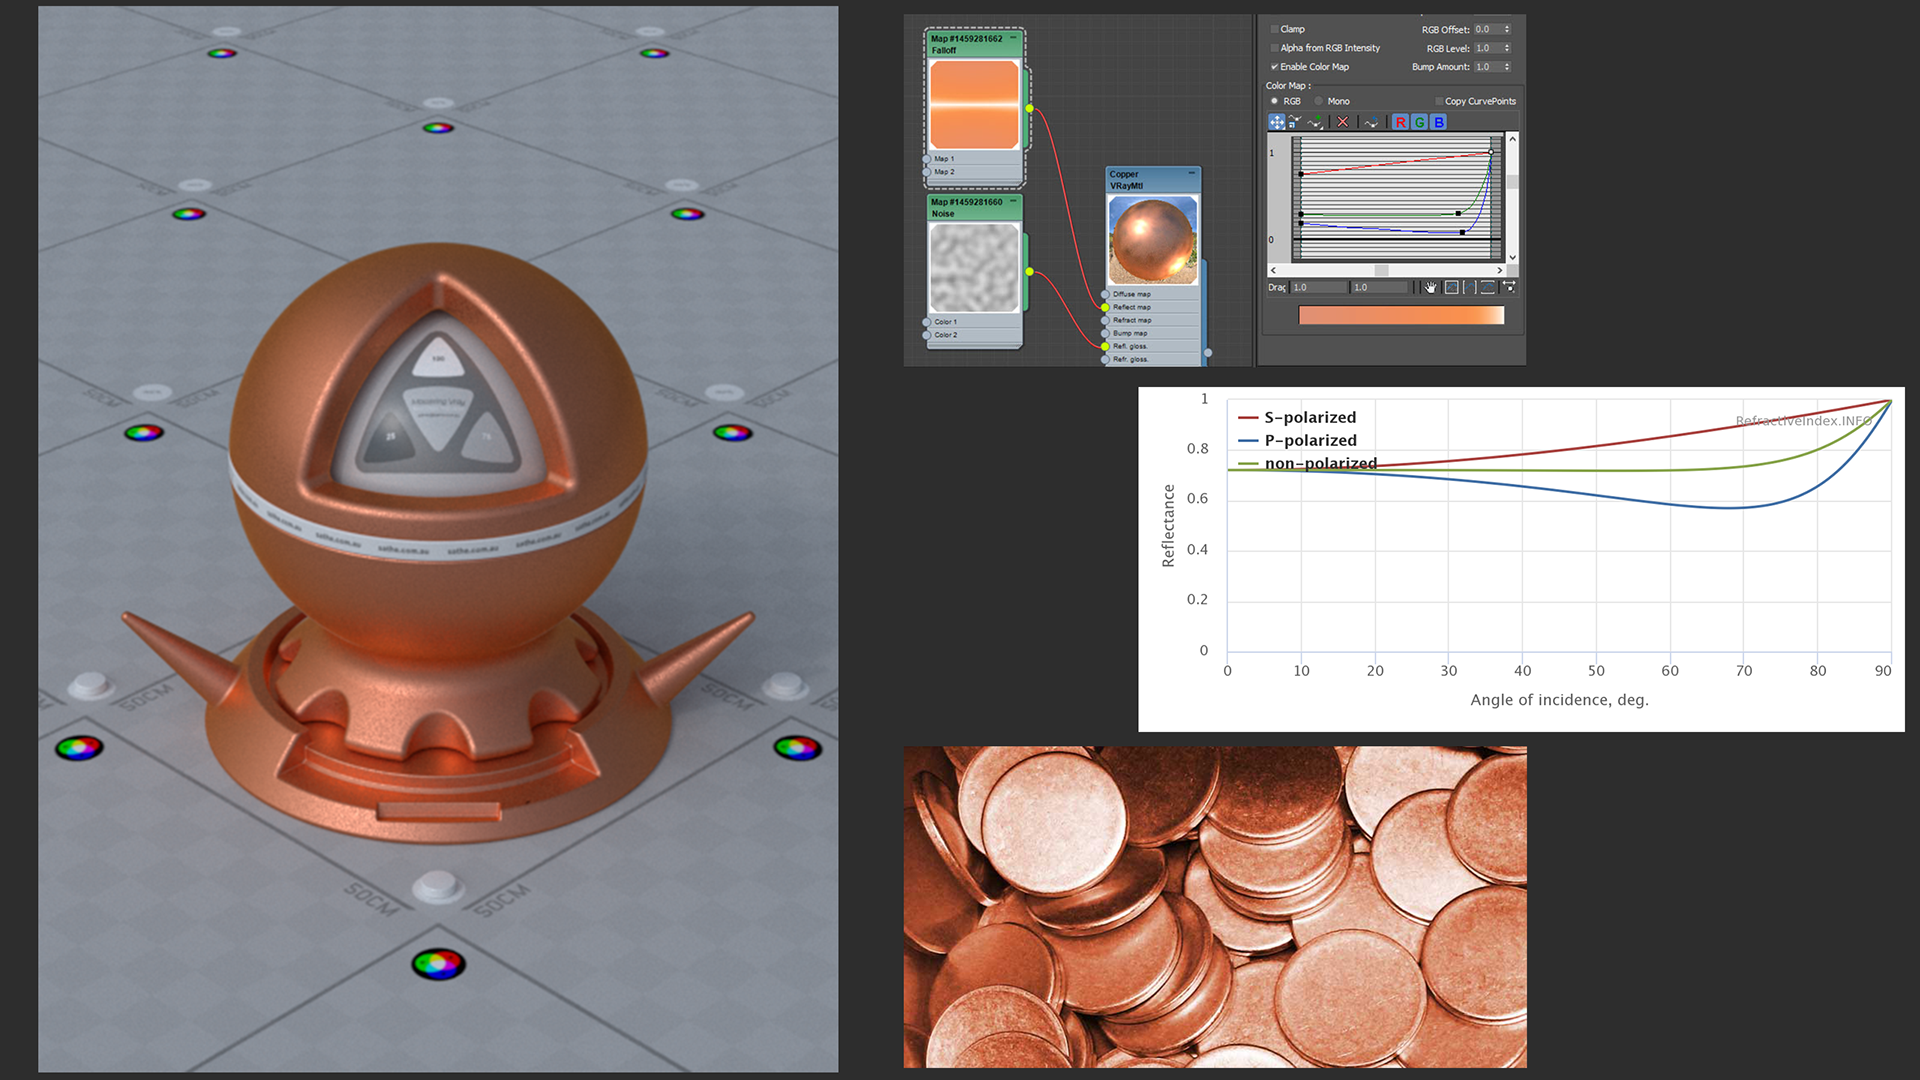The width and height of the screenshot is (1920, 1080).
Task: Click the Zoom region icon at far right
Action: pyautogui.click(x=1509, y=287)
